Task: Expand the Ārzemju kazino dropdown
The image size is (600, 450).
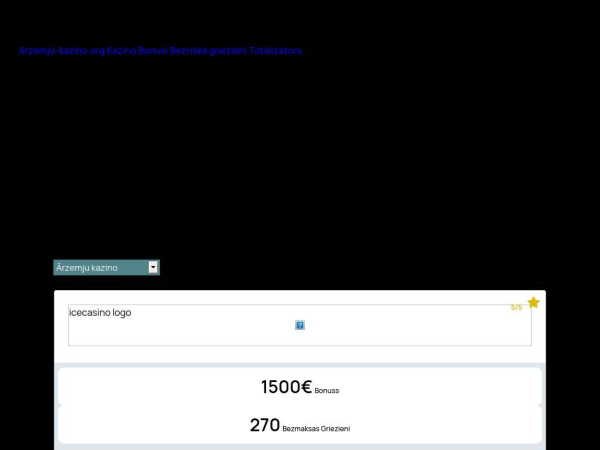Action: tap(106, 267)
